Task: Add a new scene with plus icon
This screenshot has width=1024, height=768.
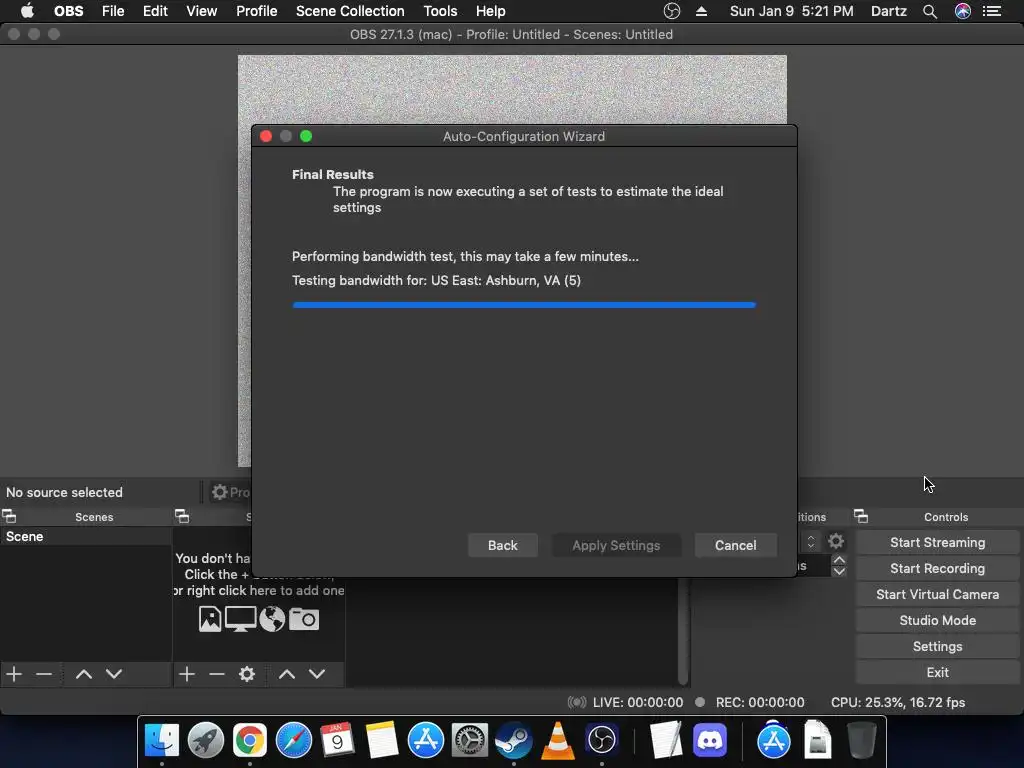Action: 14,673
